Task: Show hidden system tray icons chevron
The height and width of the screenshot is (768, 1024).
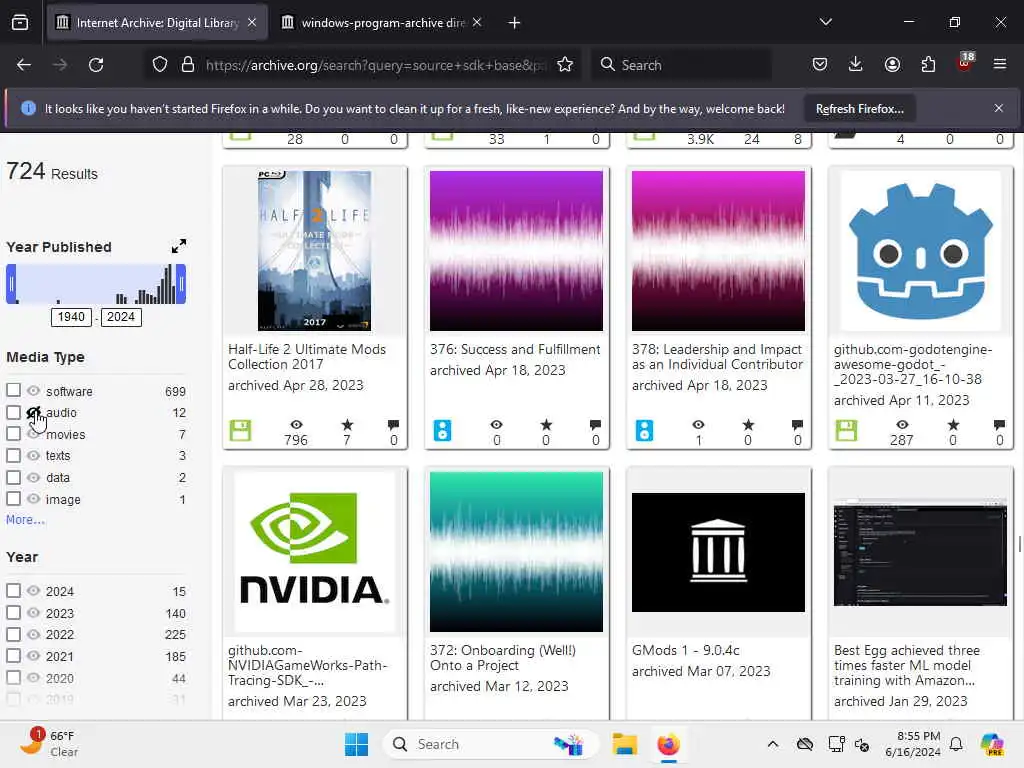Action: [773, 744]
